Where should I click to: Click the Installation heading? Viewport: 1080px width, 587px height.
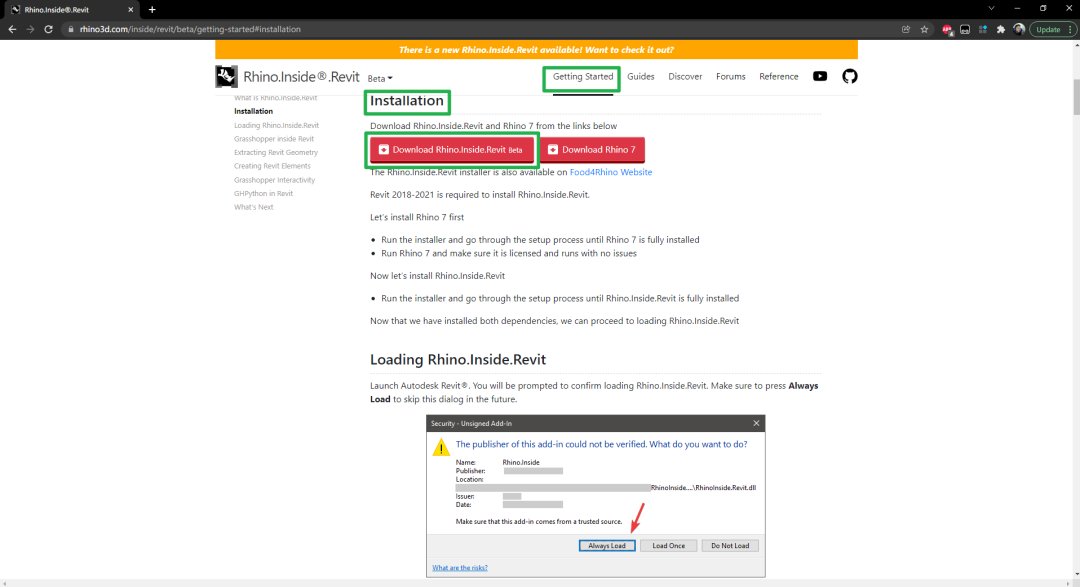pos(407,101)
